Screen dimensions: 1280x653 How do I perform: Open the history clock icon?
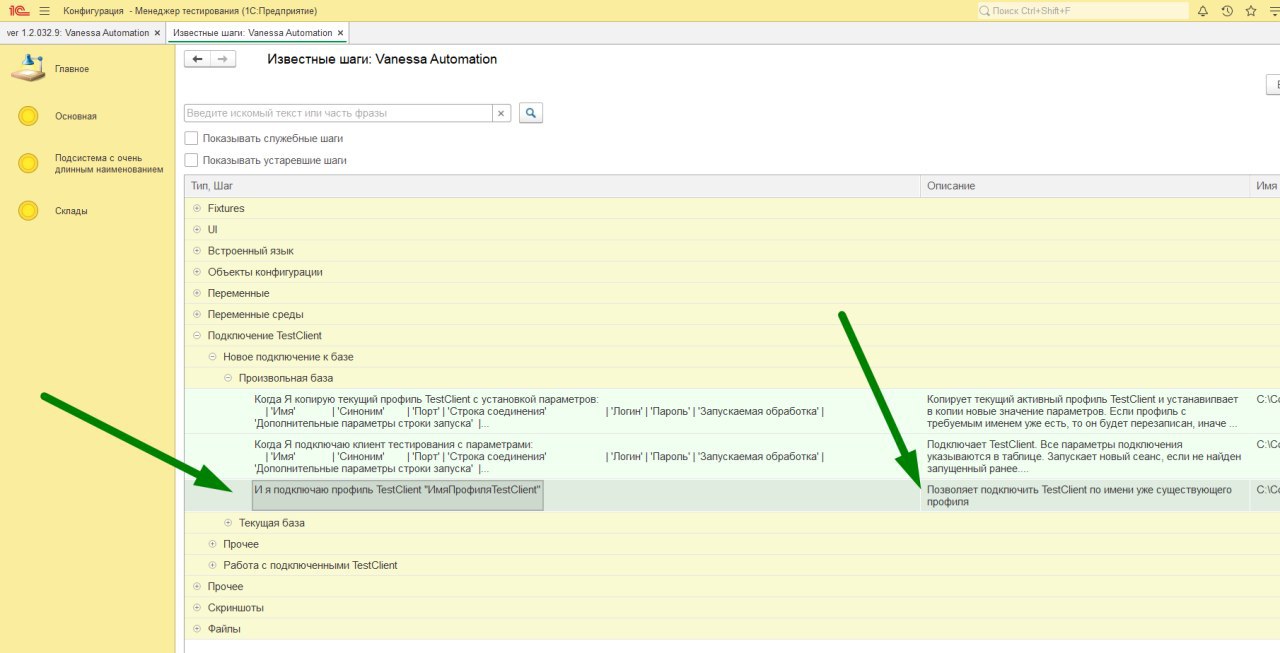click(x=1227, y=11)
